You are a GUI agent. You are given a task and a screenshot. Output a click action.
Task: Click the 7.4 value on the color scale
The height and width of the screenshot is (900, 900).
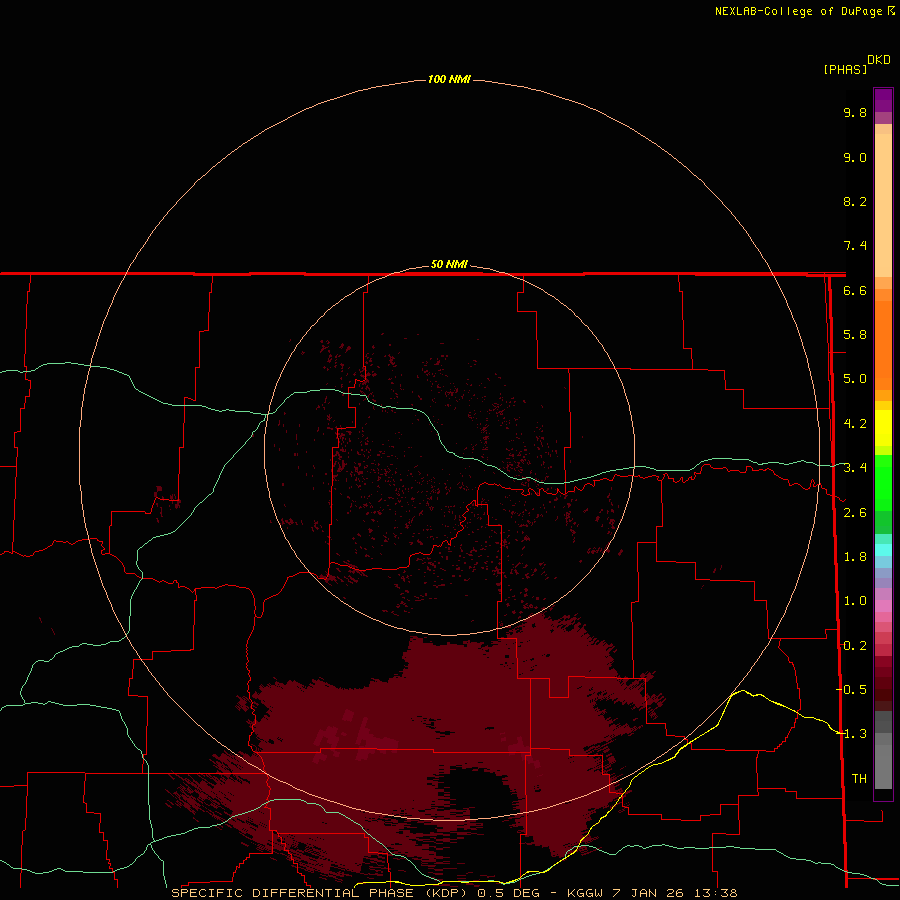tap(855, 246)
